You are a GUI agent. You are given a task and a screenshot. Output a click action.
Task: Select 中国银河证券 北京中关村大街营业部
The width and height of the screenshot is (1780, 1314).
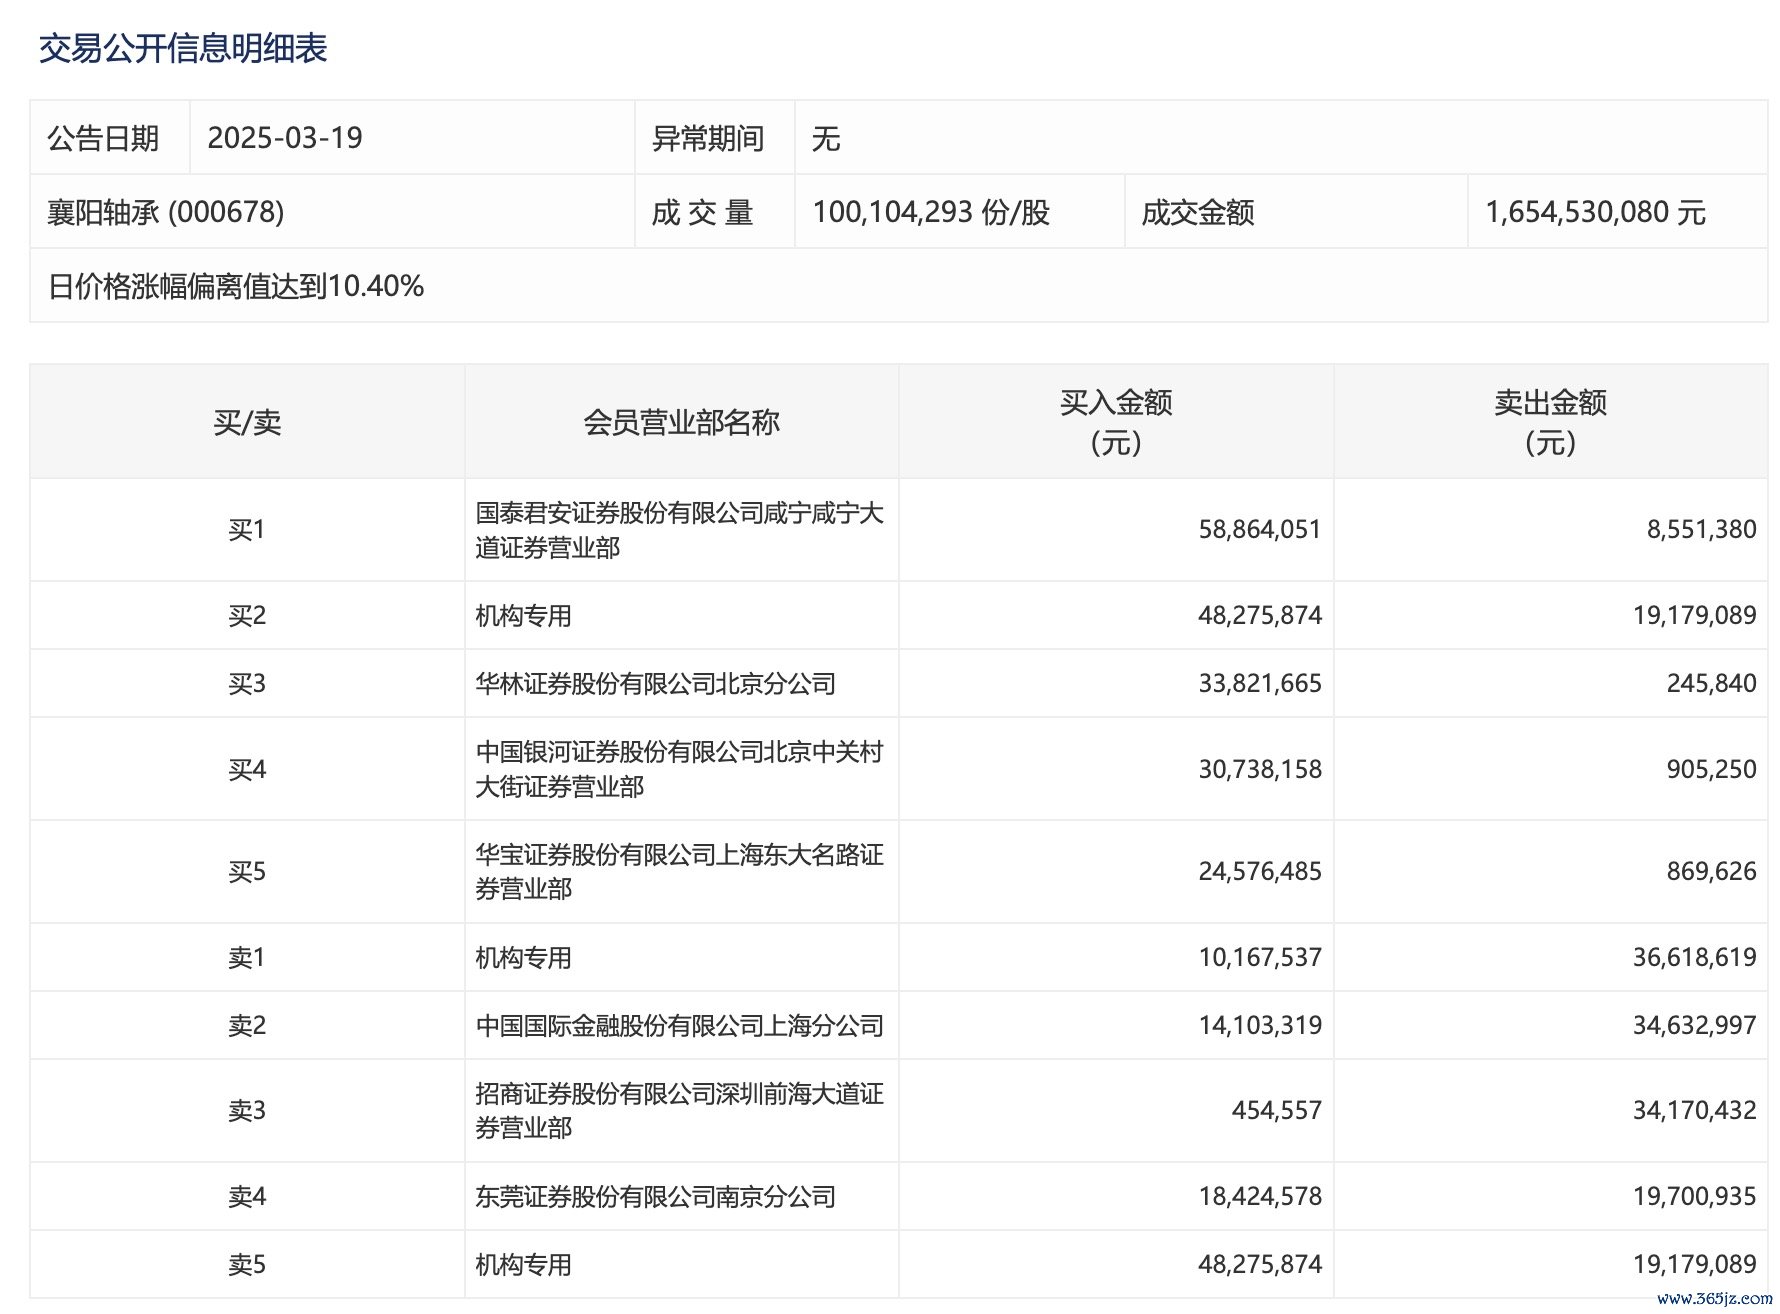point(679,769)
